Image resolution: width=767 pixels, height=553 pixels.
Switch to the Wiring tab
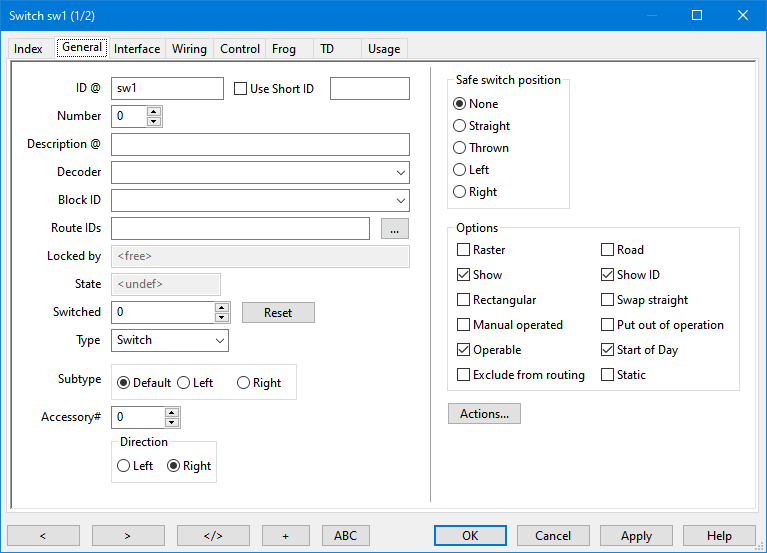(x=189, y=49)
